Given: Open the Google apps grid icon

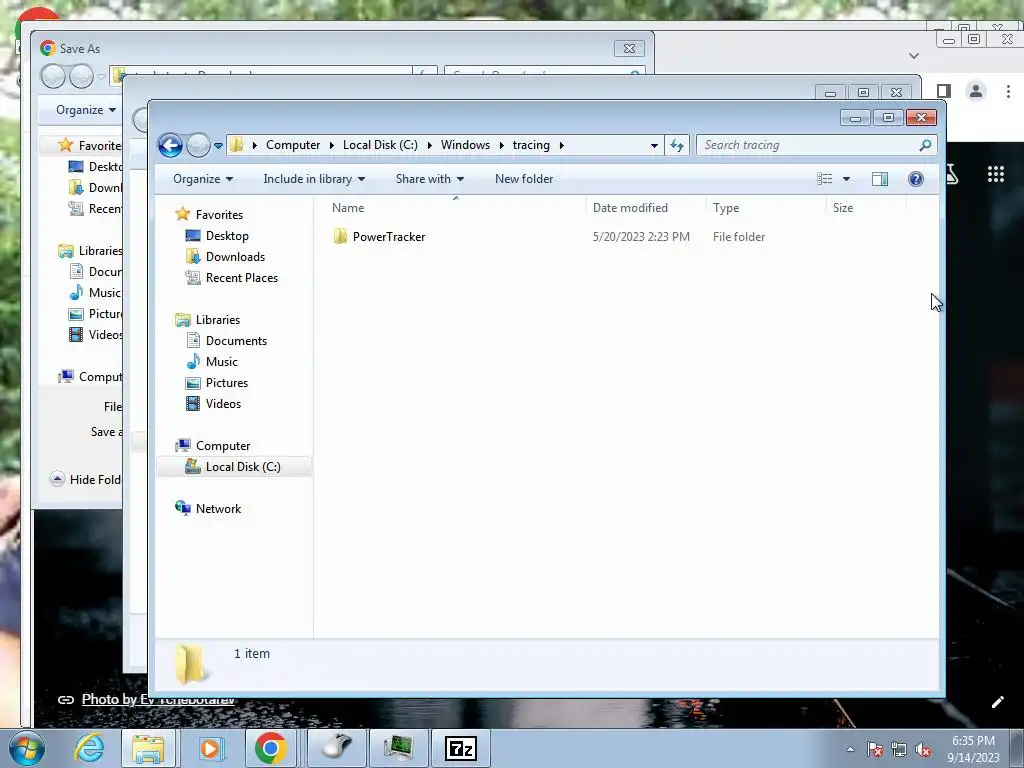Looking at the screenshot, I should pyautogui.click(x=996, y=174).
